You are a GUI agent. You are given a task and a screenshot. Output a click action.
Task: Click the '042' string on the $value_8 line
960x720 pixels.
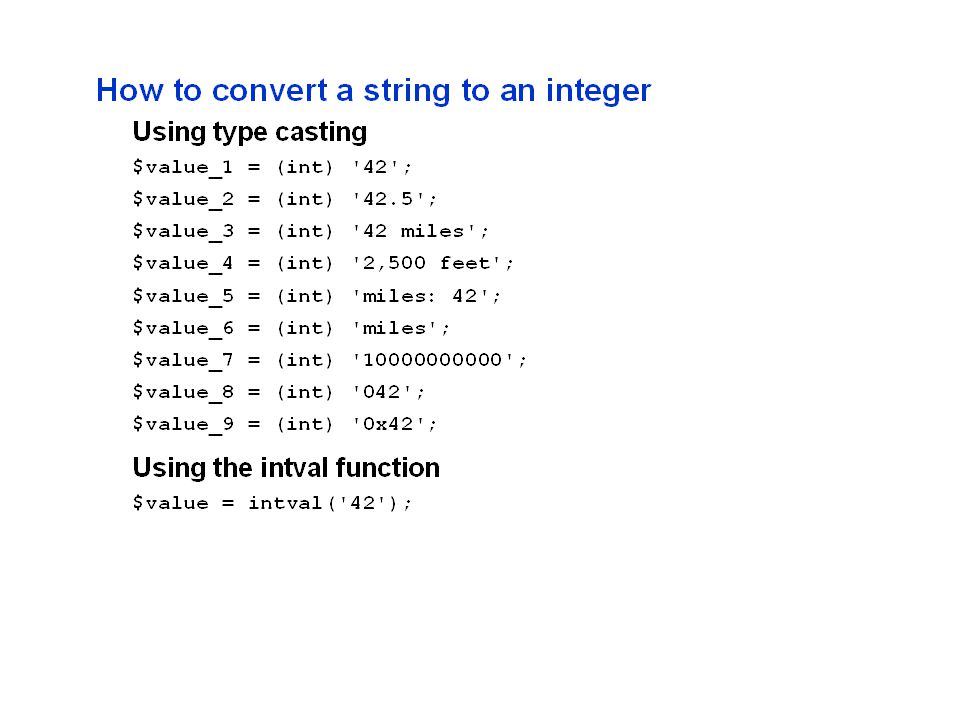(x=382, y=391)
